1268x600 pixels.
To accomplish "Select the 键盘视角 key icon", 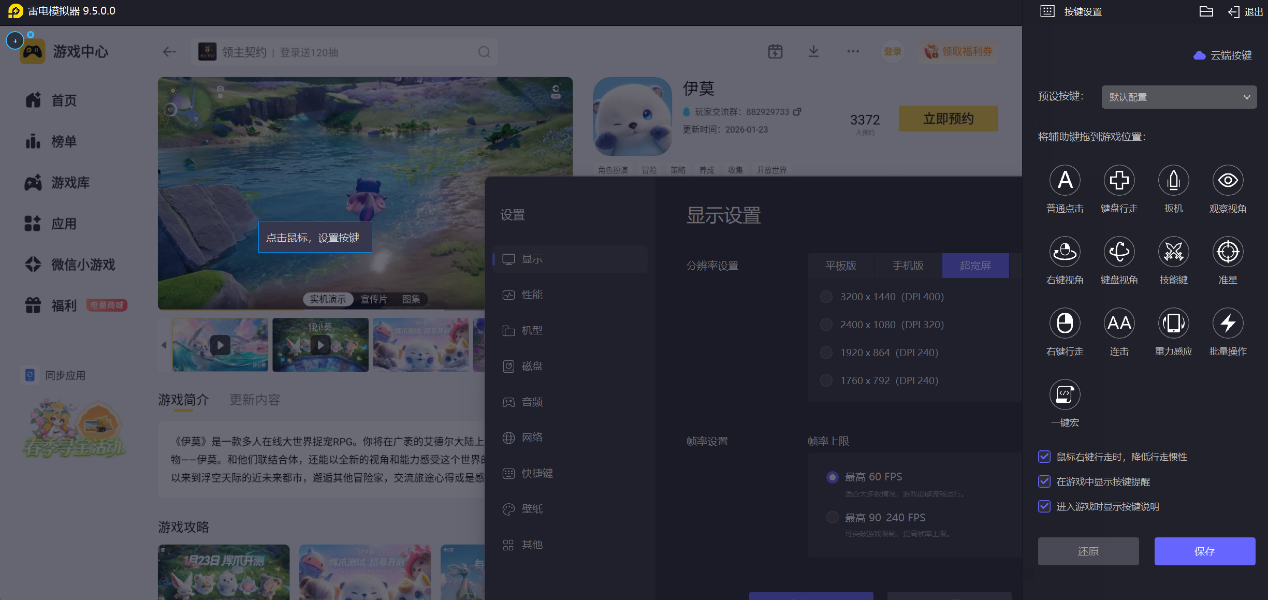I will pyautogui.click(x=1119, y=251).
